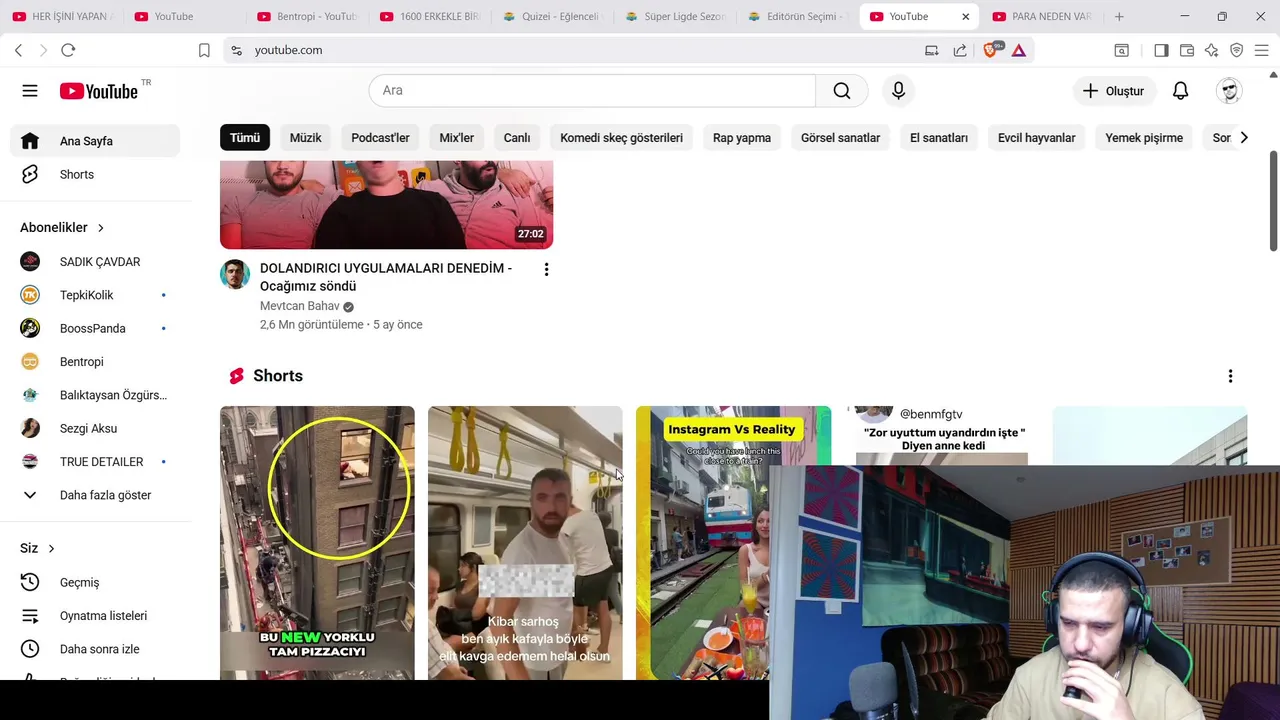Select the Görsel sanatlar chip
The image size is (1280, 720).
coord(840,138)
